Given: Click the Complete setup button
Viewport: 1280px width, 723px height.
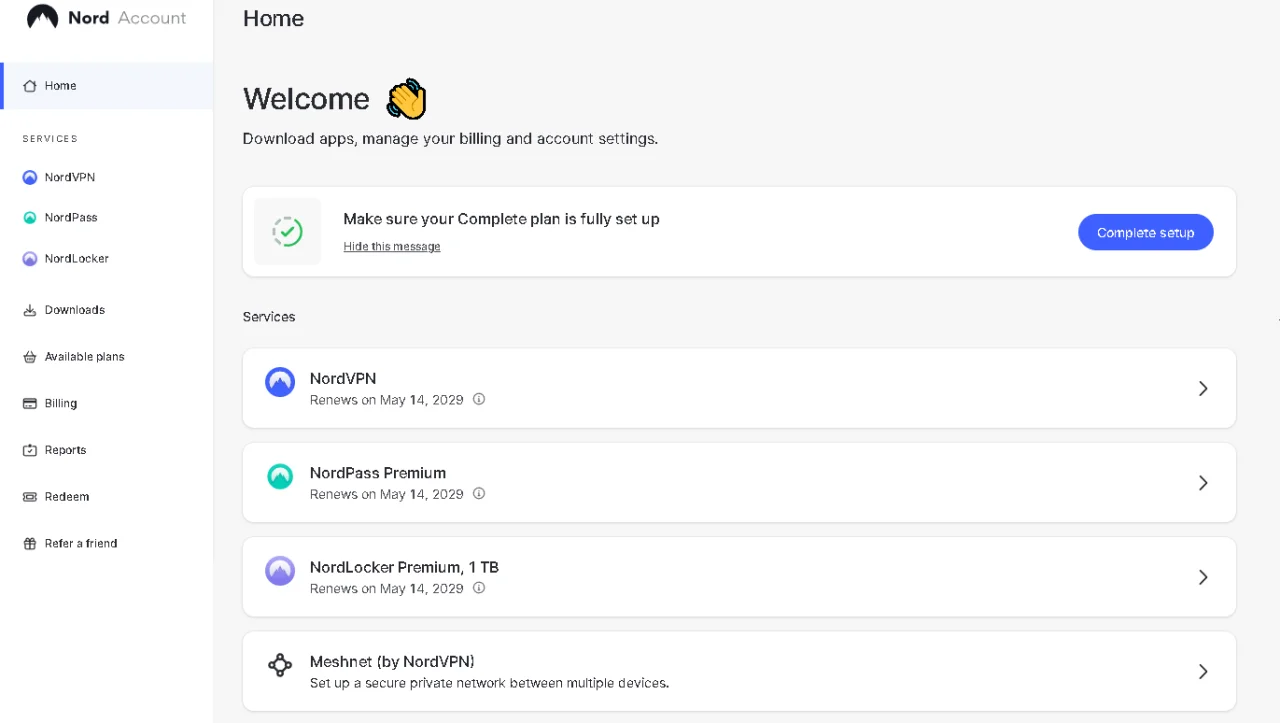Looking at the screenshot, I should [1145, 232].
